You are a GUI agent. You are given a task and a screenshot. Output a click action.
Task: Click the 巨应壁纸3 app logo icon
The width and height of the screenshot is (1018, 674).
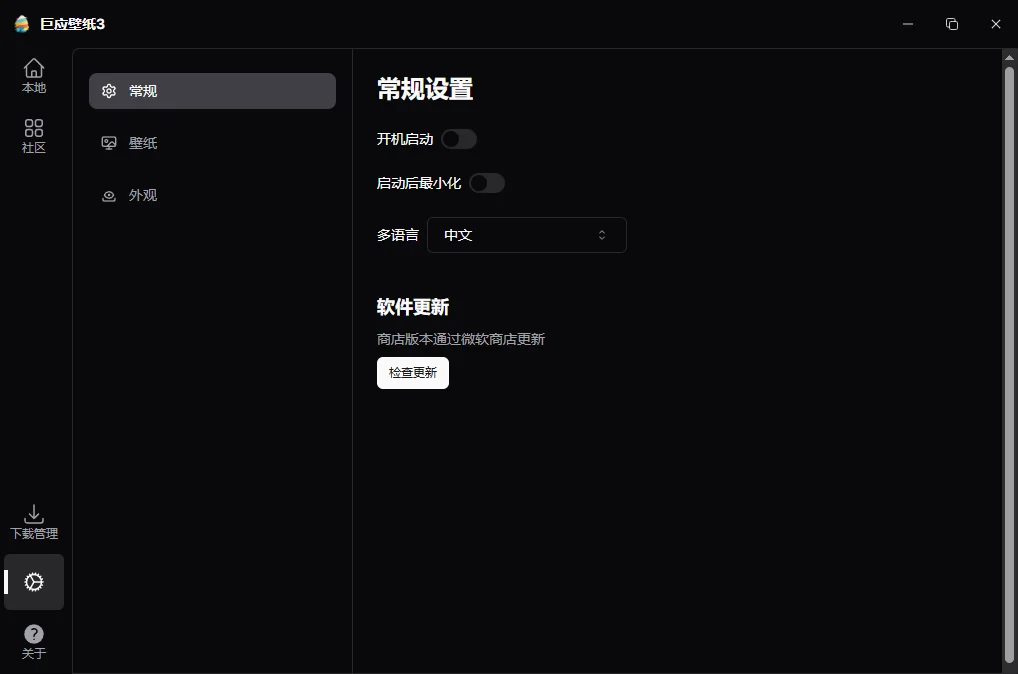tap(22, 24)
